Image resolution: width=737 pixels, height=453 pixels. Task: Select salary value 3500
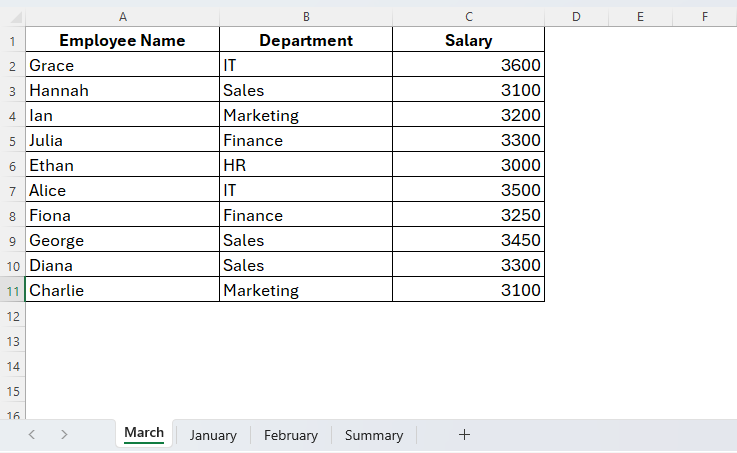(469, 190)
